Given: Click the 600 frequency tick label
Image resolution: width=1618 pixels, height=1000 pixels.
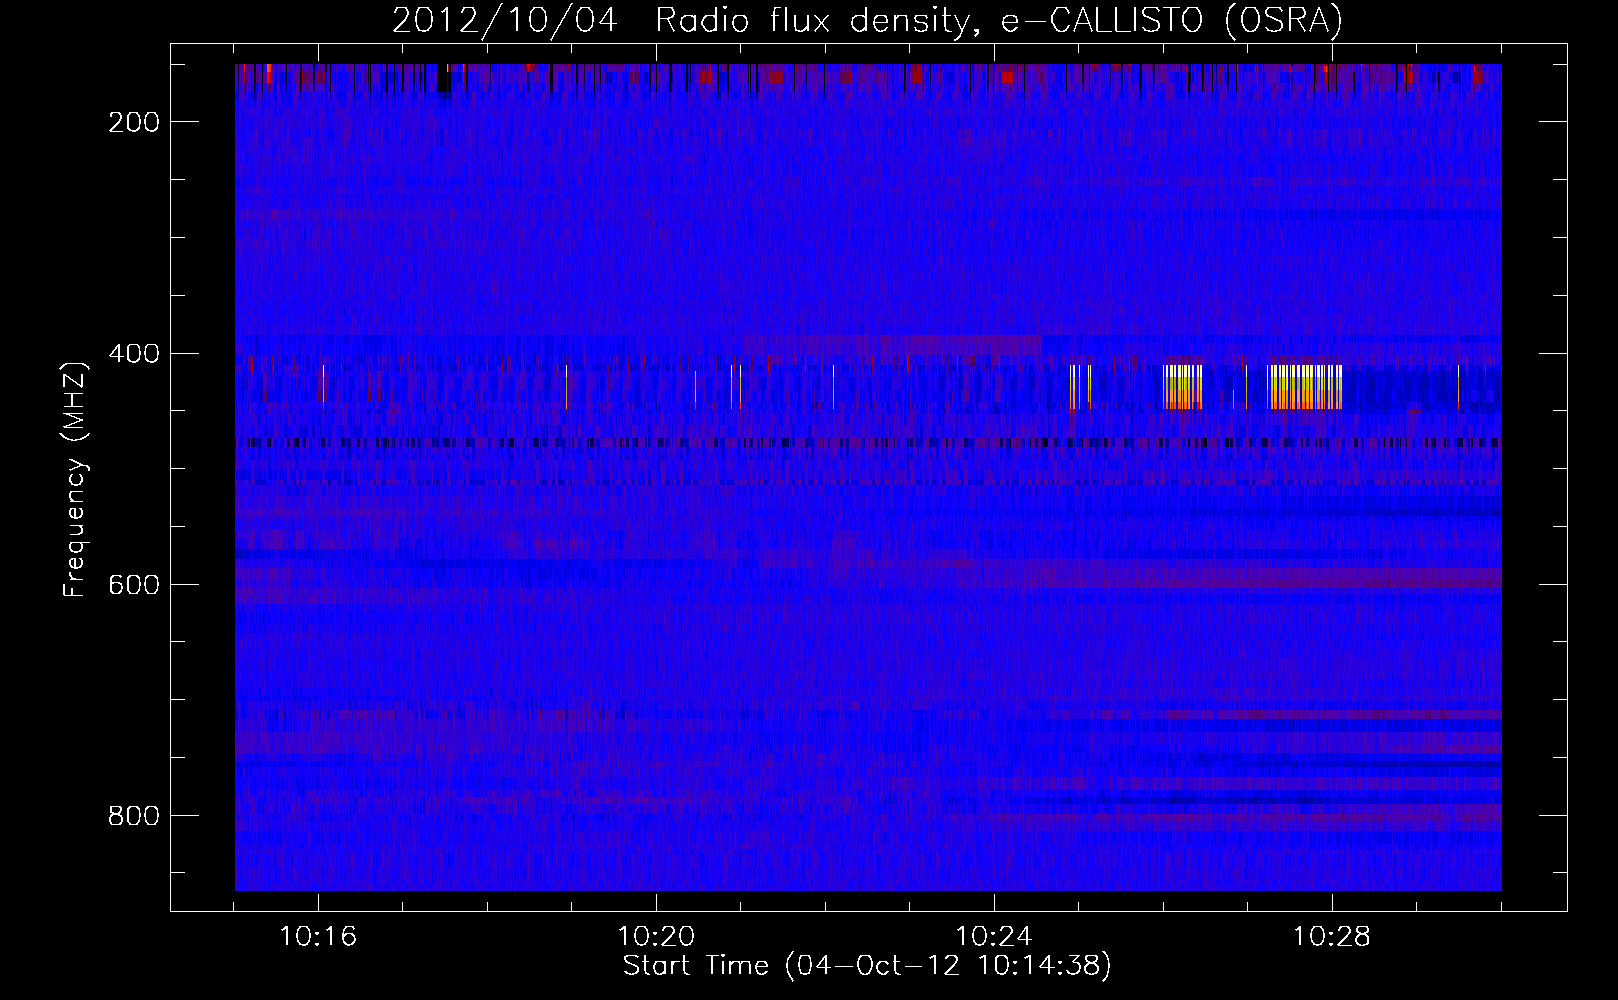Looking at the screenshot, I should click(134, 585).
